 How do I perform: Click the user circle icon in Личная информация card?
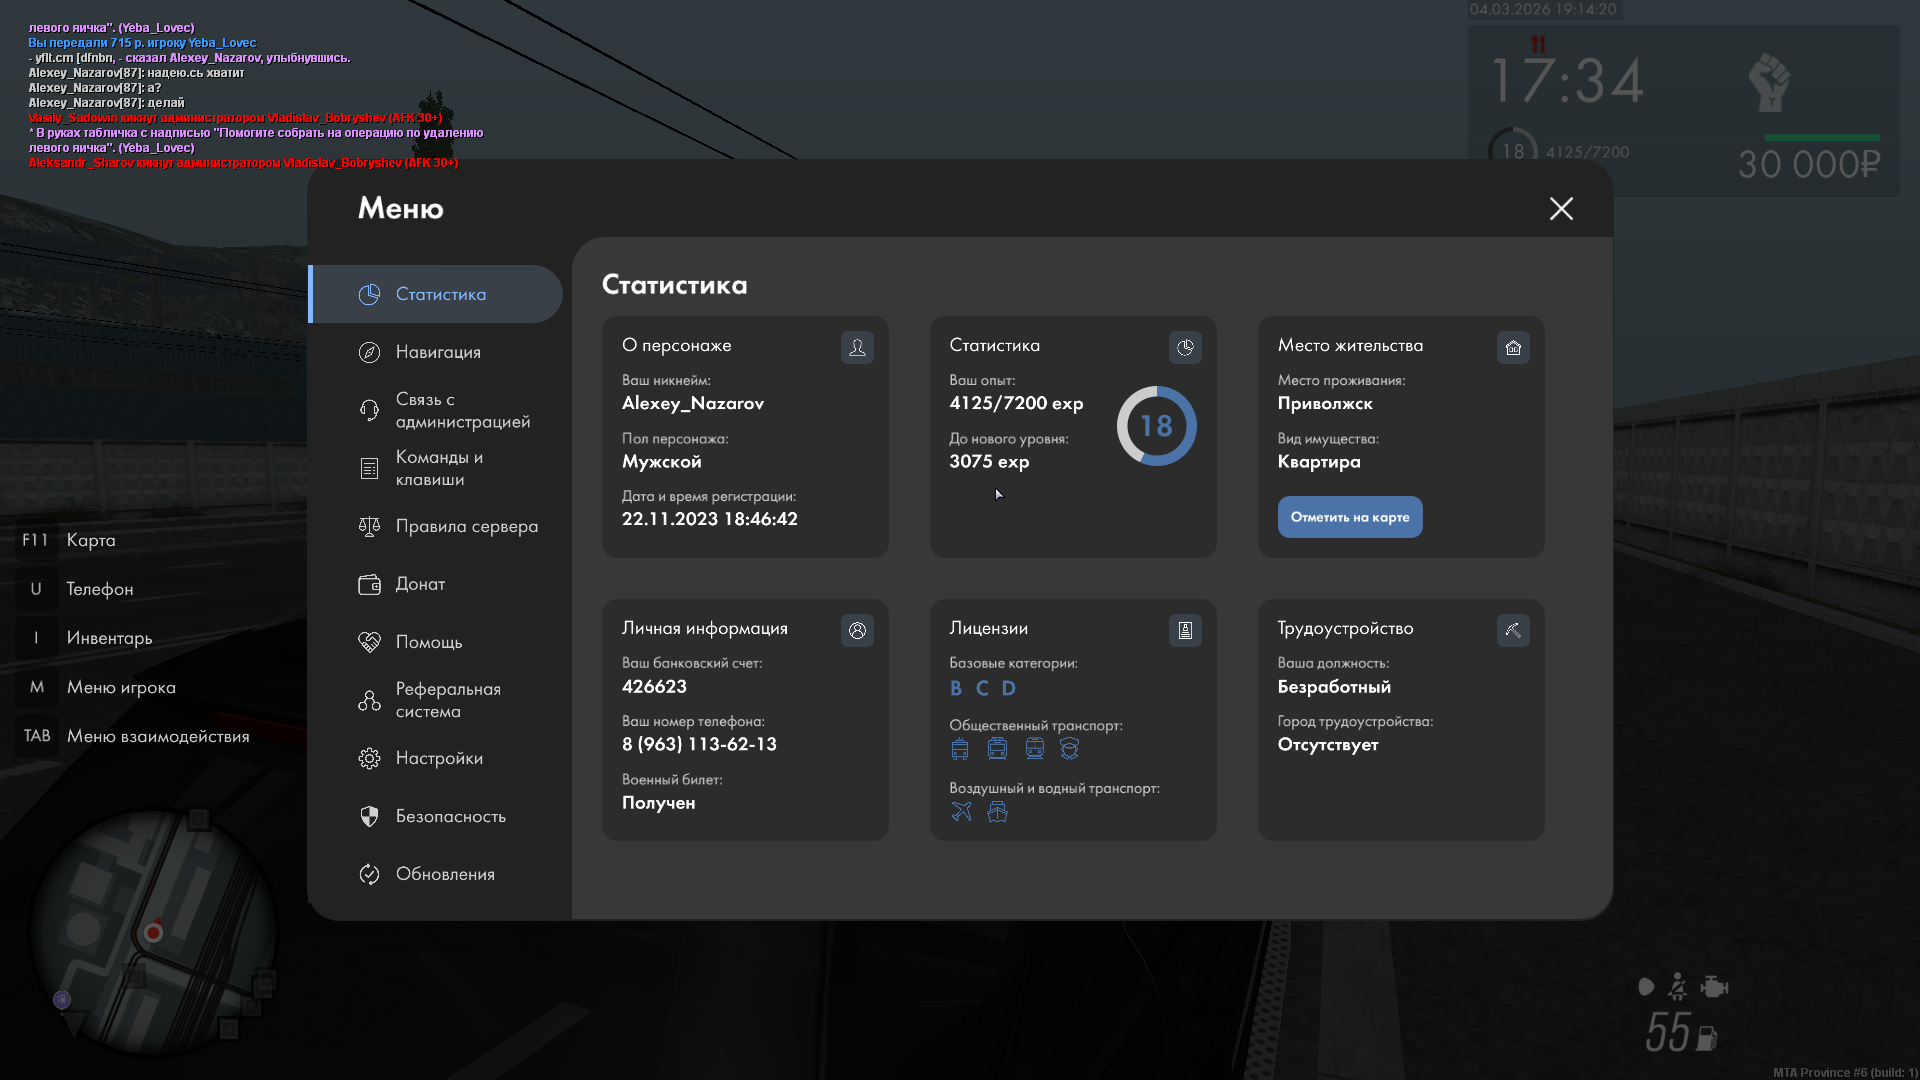pos(857,630)
